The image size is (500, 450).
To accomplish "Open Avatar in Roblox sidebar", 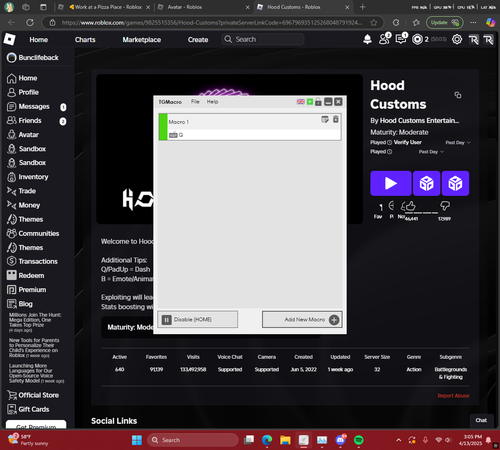I will (x=23, y=135).
